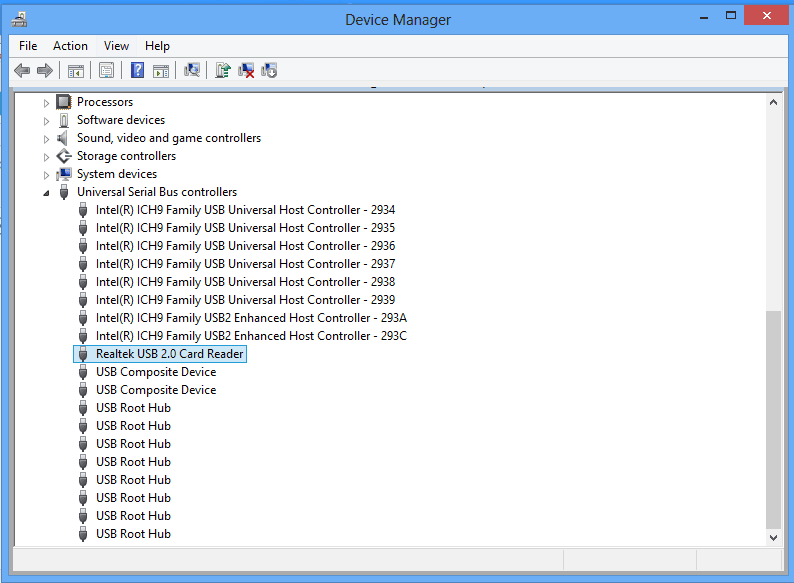Image resolution: width=794 pixels, height=583 pixels.
Task: Expand the Software devices node
Action: [46, 122]
